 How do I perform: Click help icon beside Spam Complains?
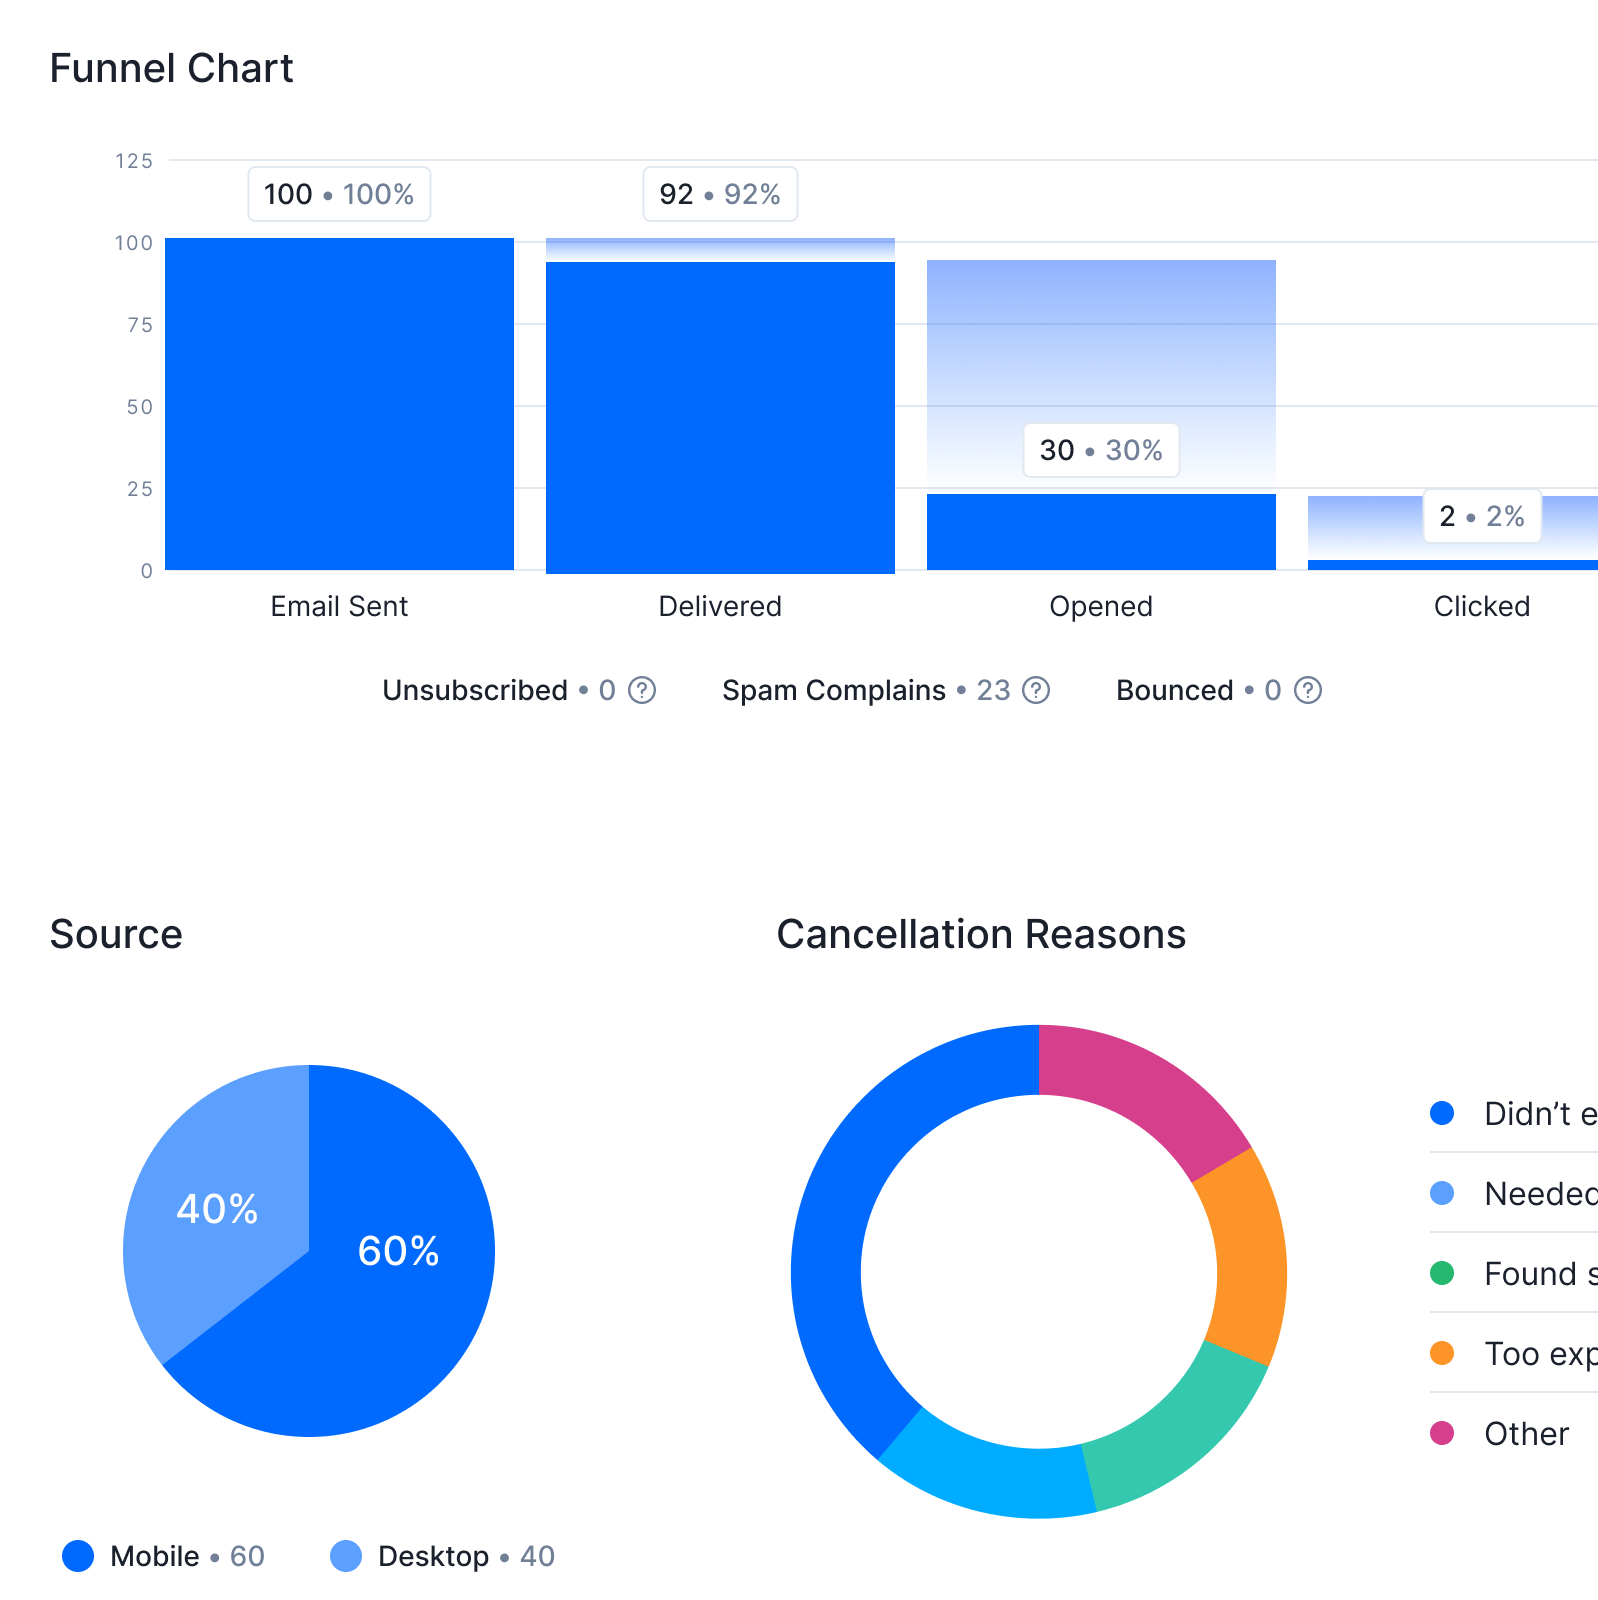point(1036,690)
